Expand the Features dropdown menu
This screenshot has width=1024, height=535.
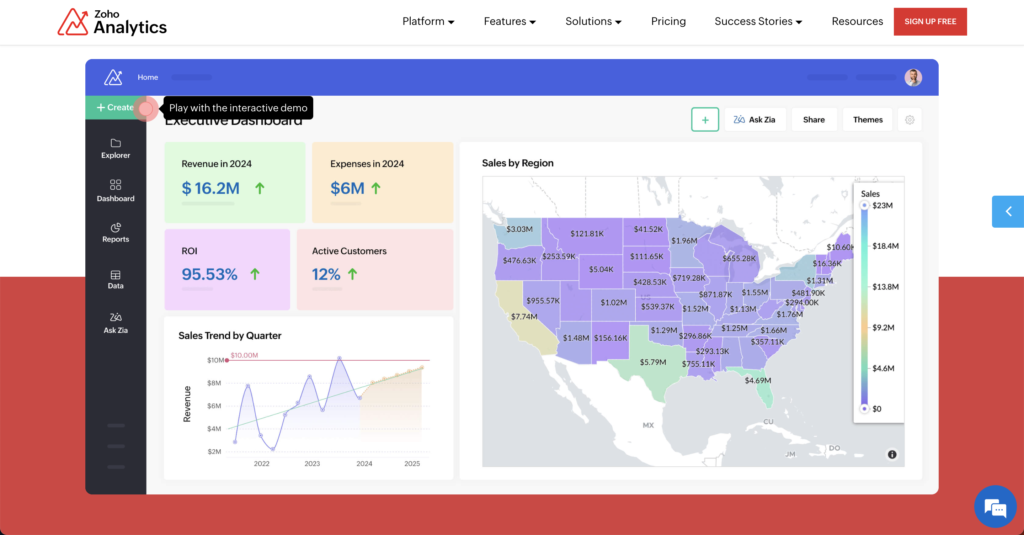coord(509,21)
